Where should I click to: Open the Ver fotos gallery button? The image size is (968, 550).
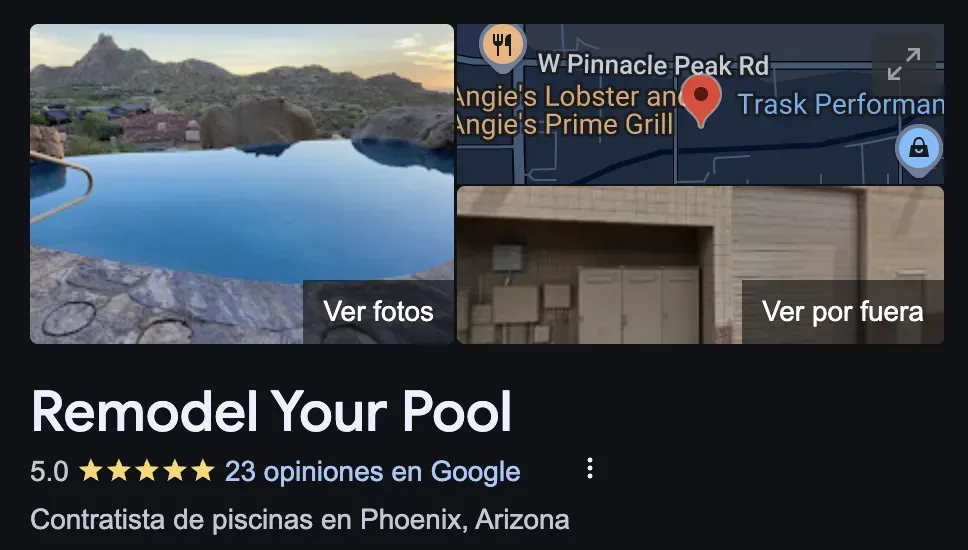pyautogui.click(x=378, y=312)
